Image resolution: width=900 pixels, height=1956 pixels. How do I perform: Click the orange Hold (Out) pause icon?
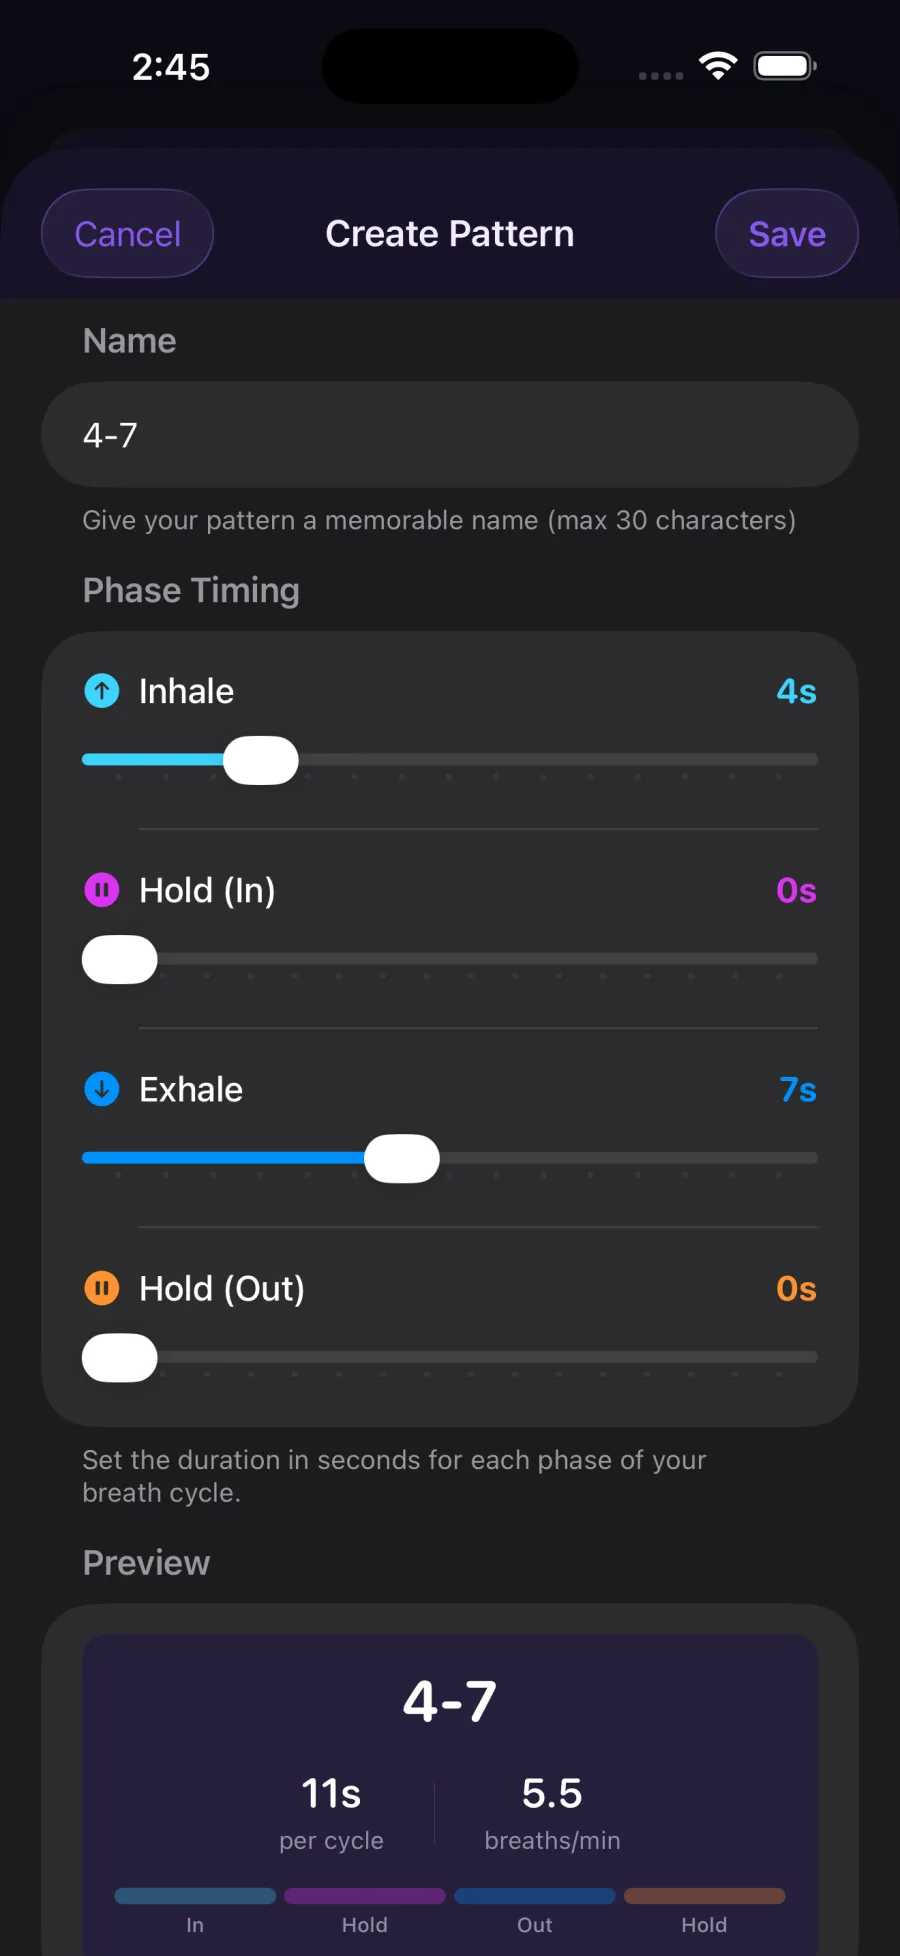coord(100,1288)
